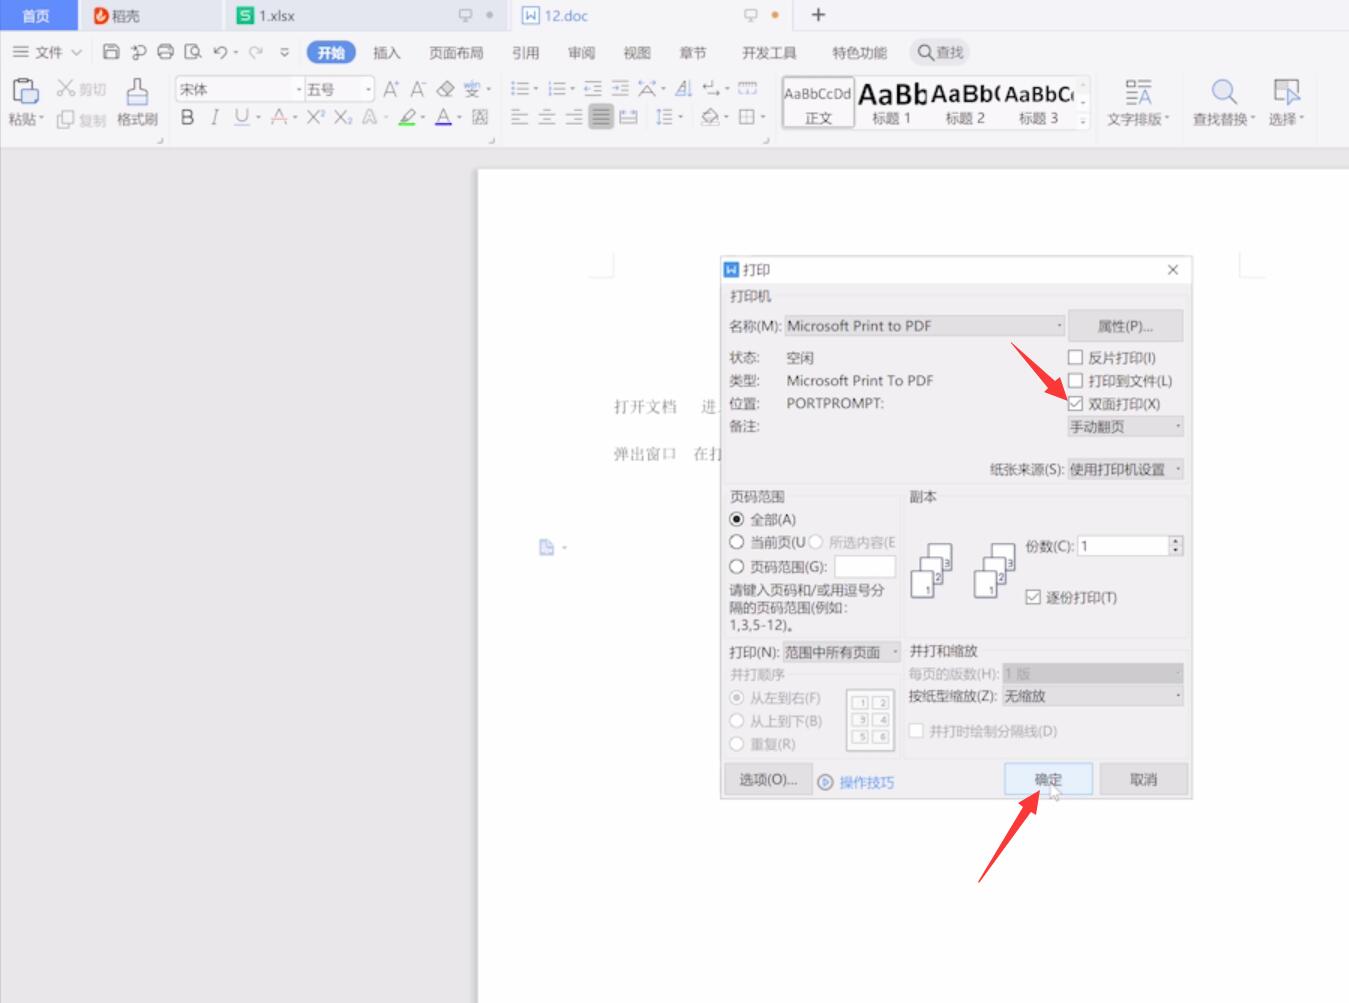Justify text alignment
Screen dimensions: 1349x1003
(600, 118)
